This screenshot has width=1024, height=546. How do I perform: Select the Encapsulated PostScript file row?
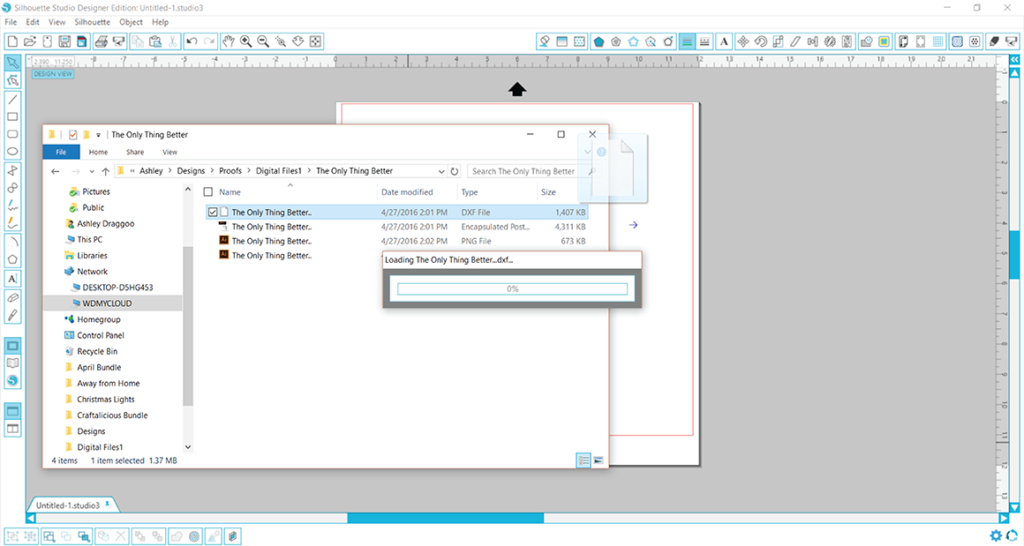pyautogui.click(x=397, y=227)
